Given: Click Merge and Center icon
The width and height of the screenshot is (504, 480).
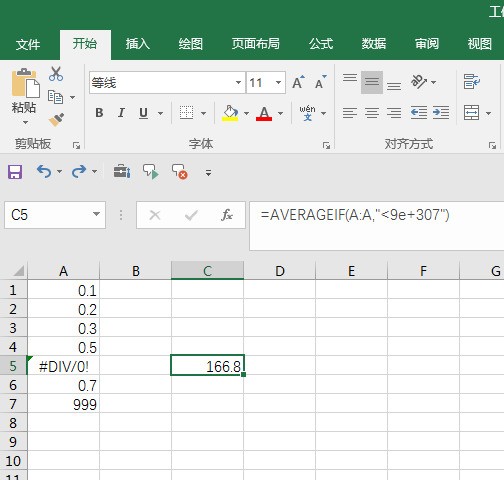Looking at the screenshot, I should [x=472, y=113].
